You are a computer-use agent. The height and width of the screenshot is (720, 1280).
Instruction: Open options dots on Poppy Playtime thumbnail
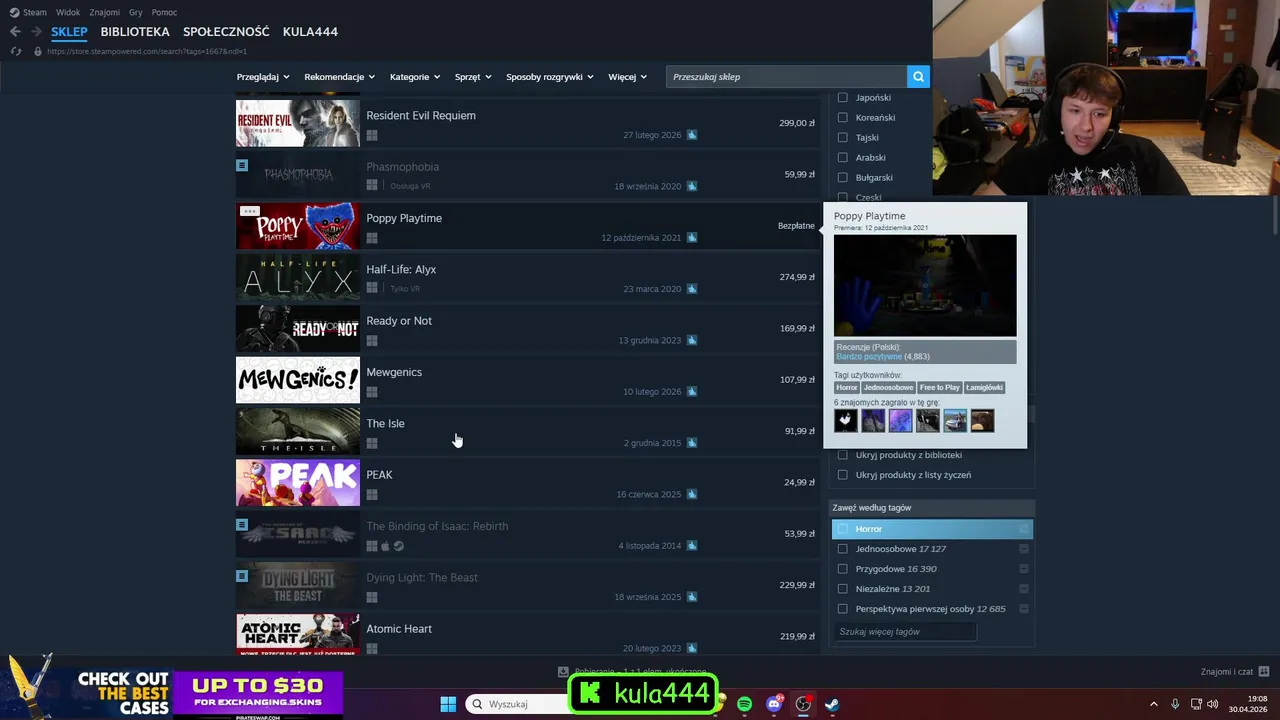coord(250,211)
